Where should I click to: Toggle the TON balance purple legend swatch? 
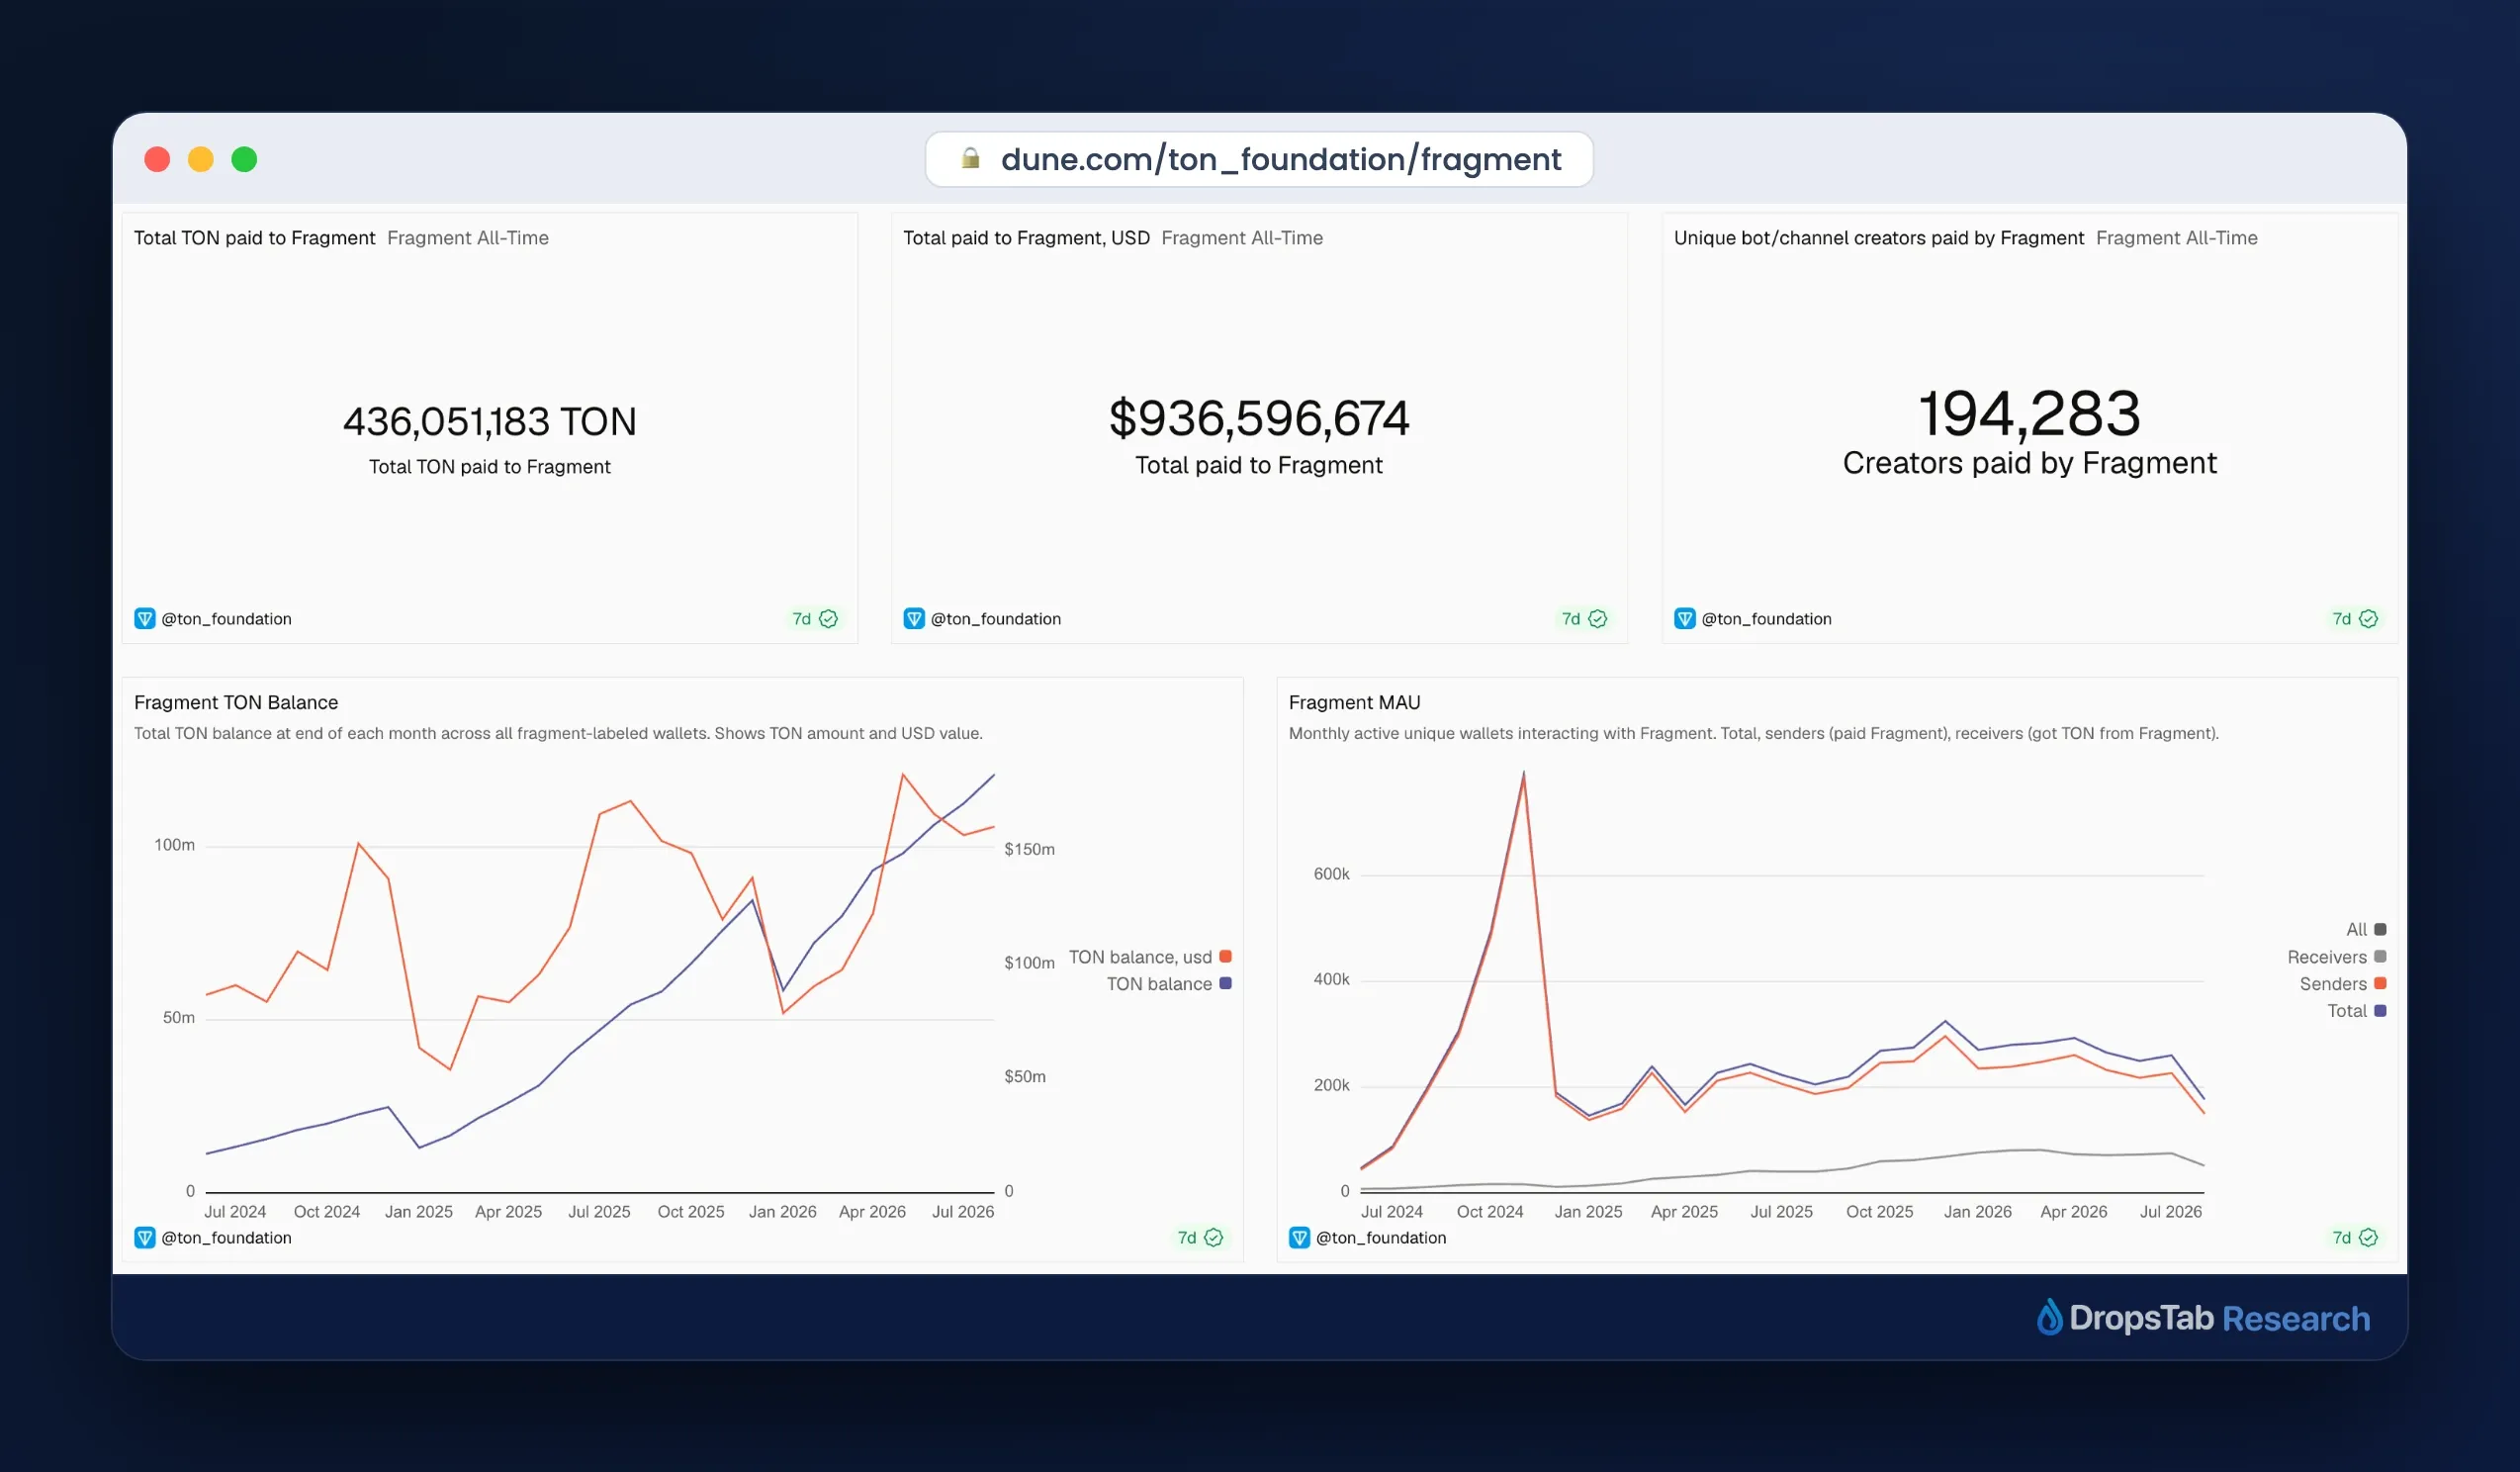coord(1225,984)
